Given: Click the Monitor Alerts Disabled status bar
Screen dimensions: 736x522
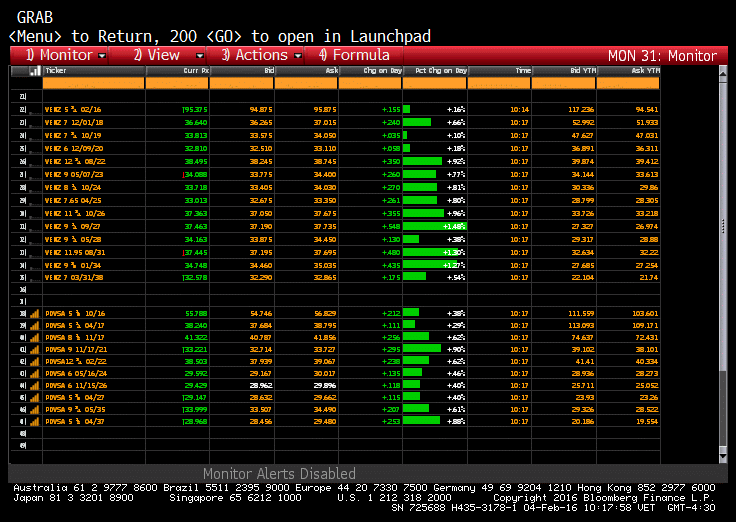Looking at the screenshot, I should tap(368, 473).
